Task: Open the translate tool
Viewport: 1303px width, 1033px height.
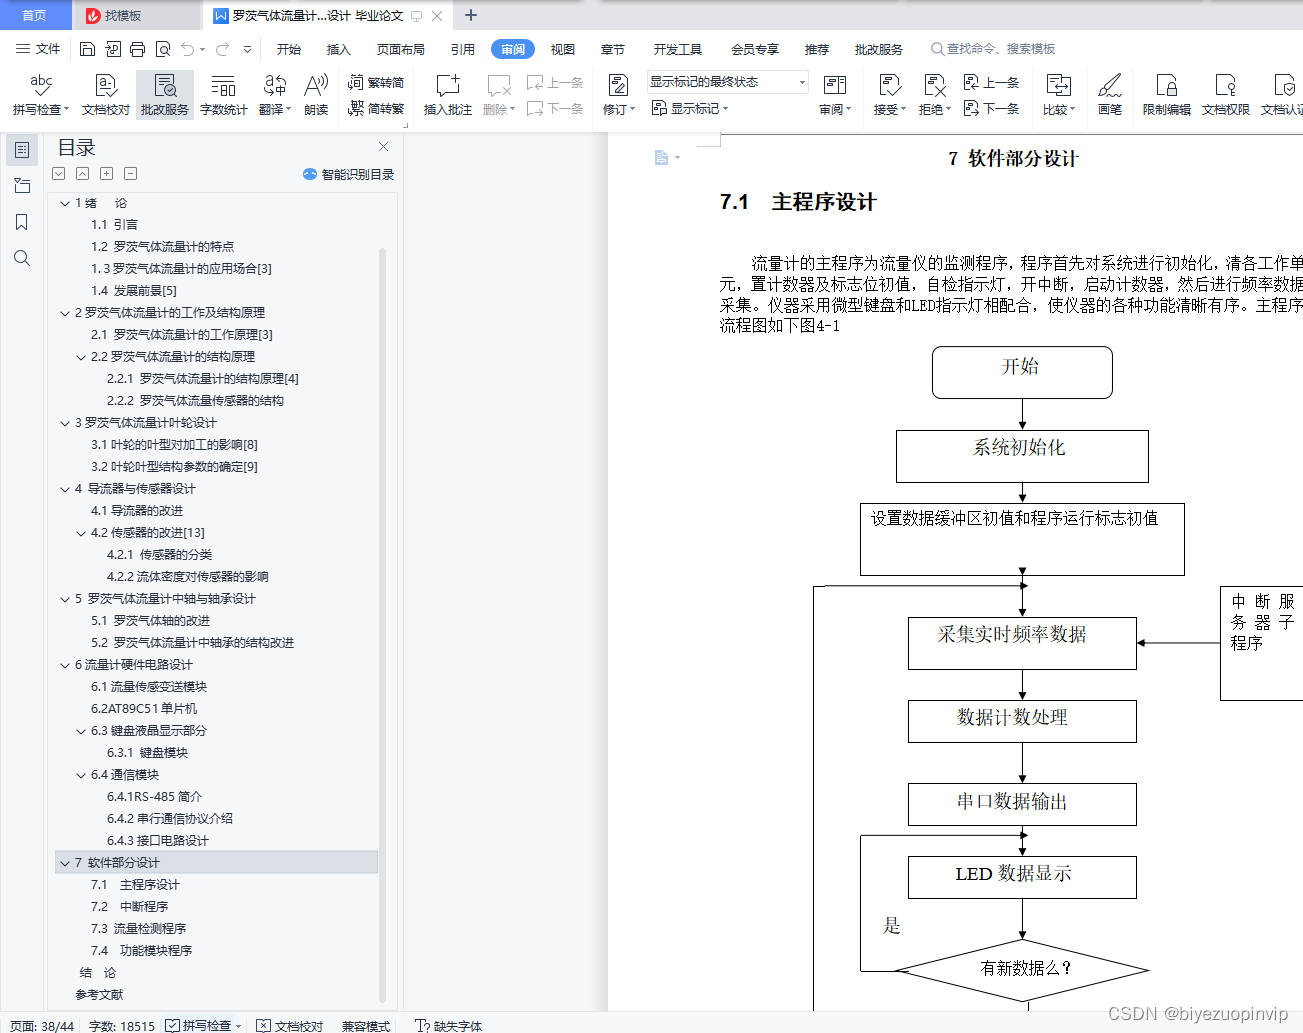Action: coord(275,95)
